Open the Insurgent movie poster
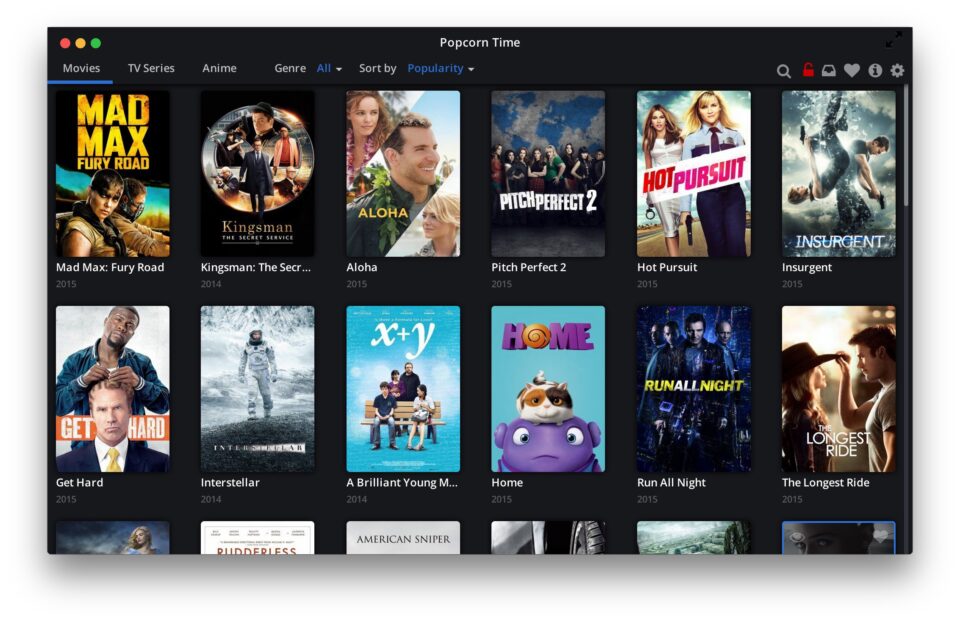The image size is (960, 622). [x=838, y=173]
